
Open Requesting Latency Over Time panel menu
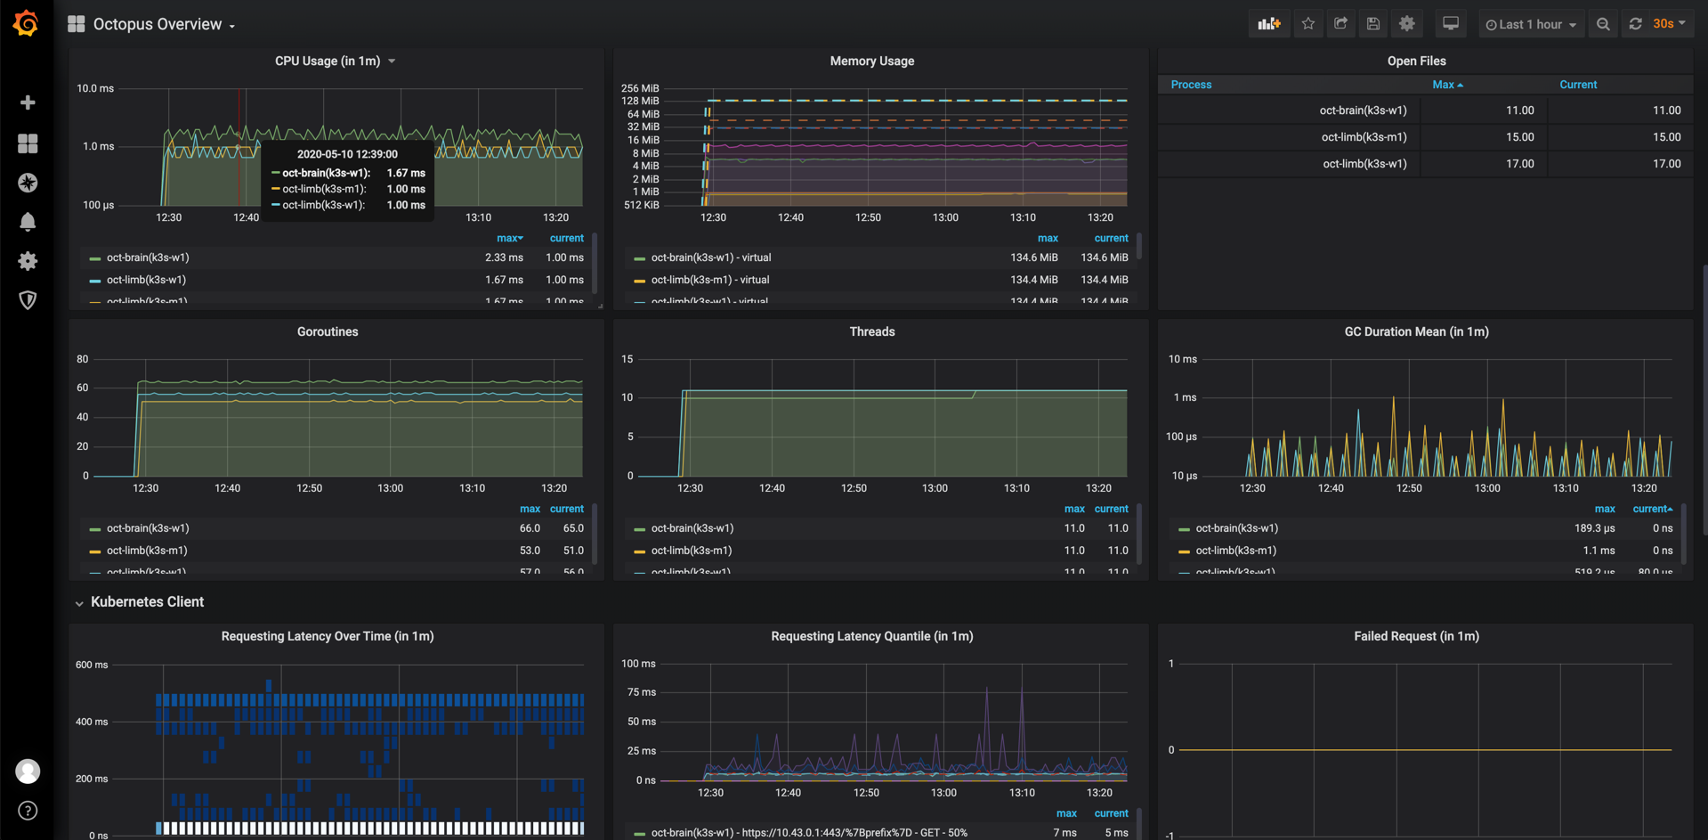(327, 636)
